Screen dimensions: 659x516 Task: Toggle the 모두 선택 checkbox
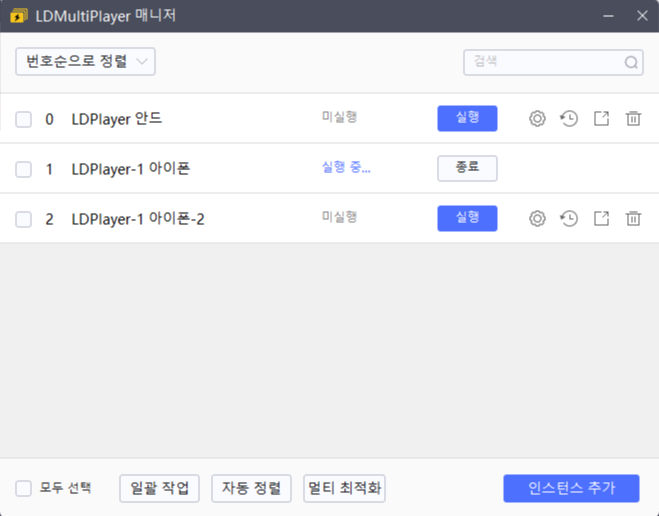click(24, 489)
